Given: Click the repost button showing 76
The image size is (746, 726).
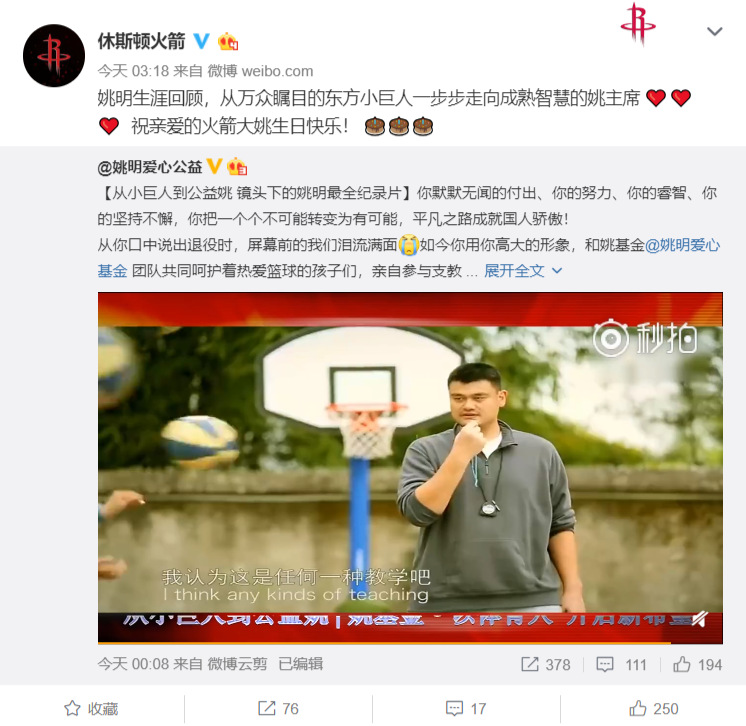Looking at the screenshot, I should click(x=278, y=708).
